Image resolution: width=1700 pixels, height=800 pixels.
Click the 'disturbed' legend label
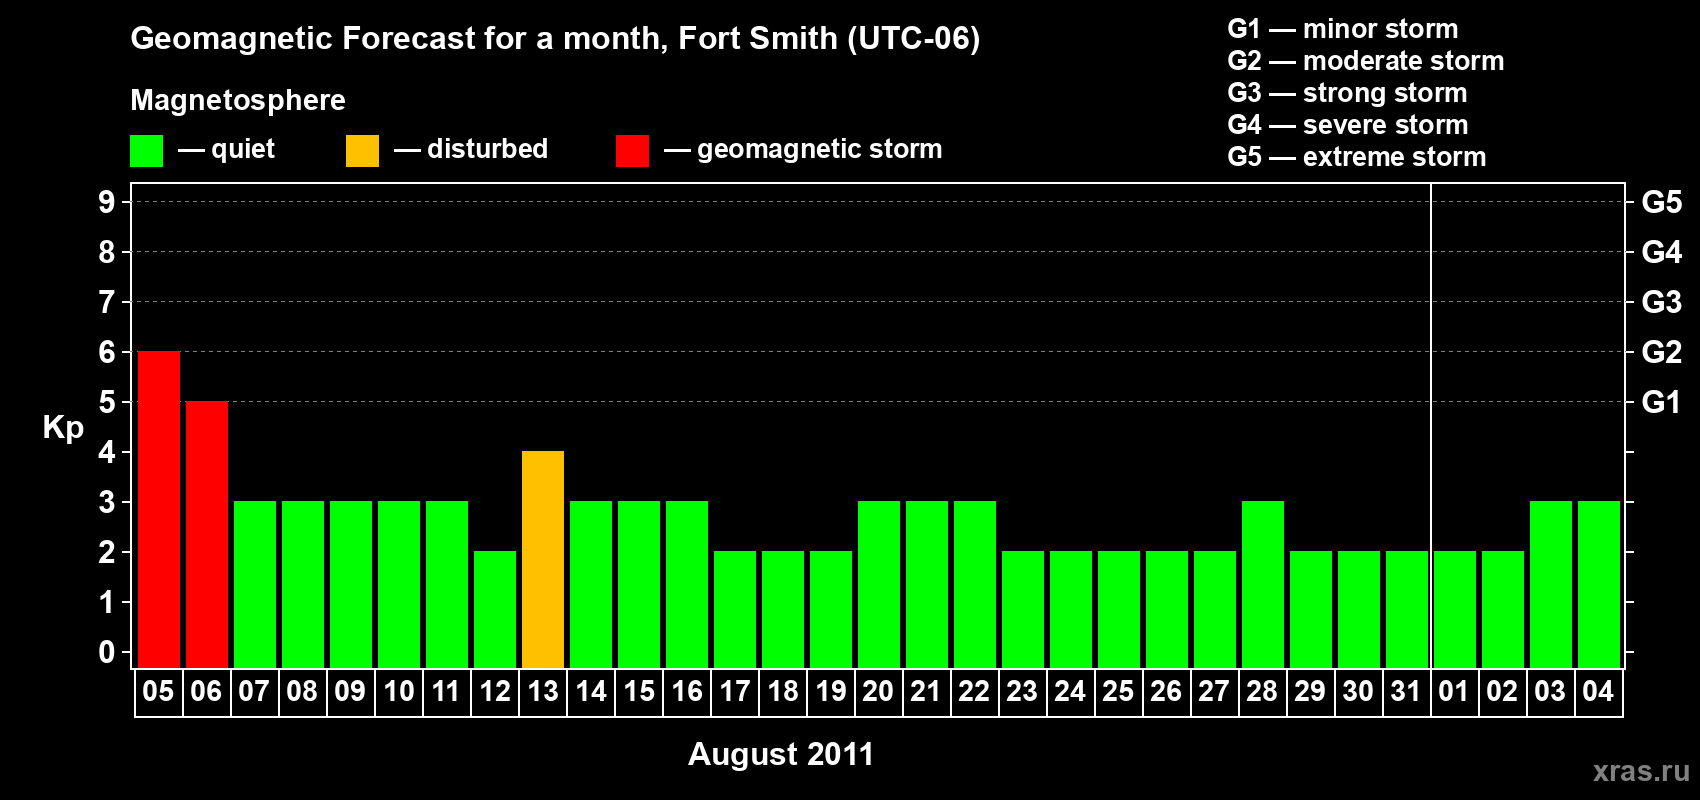pyautogui.click(x=488, y=149)
